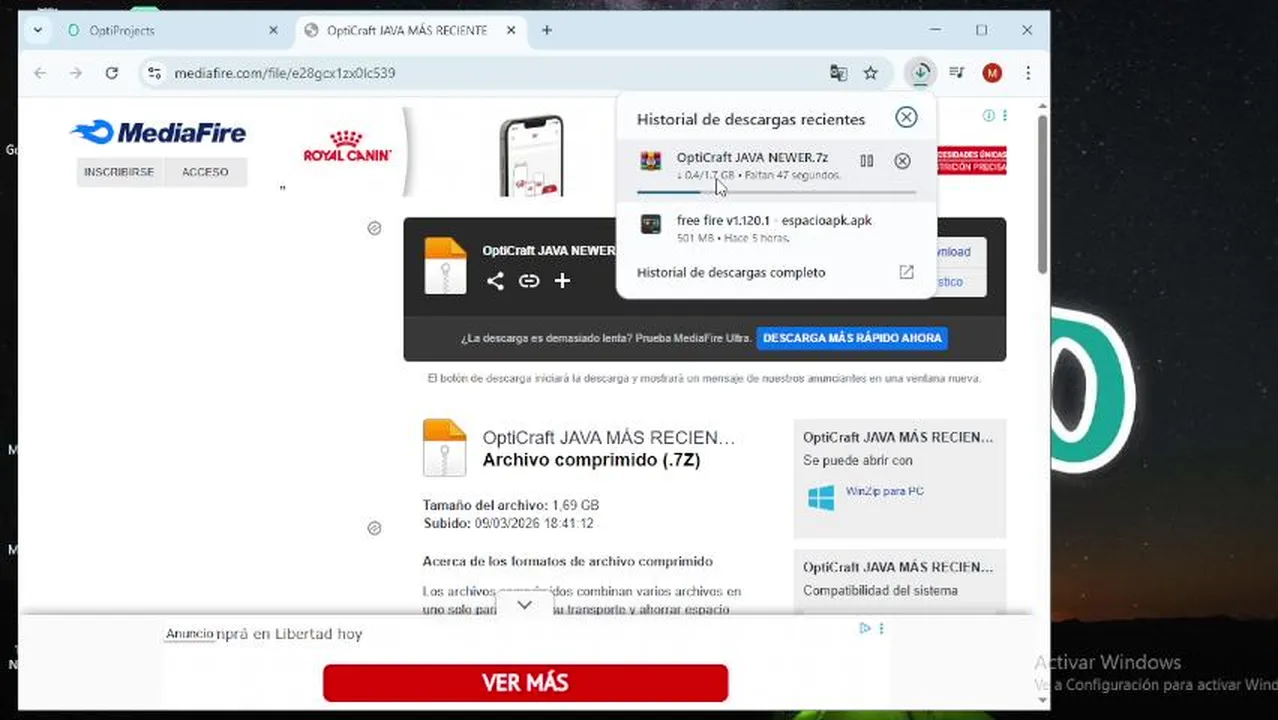
Task: Click the orange zip file icon in details section
Action: (444, 447)
